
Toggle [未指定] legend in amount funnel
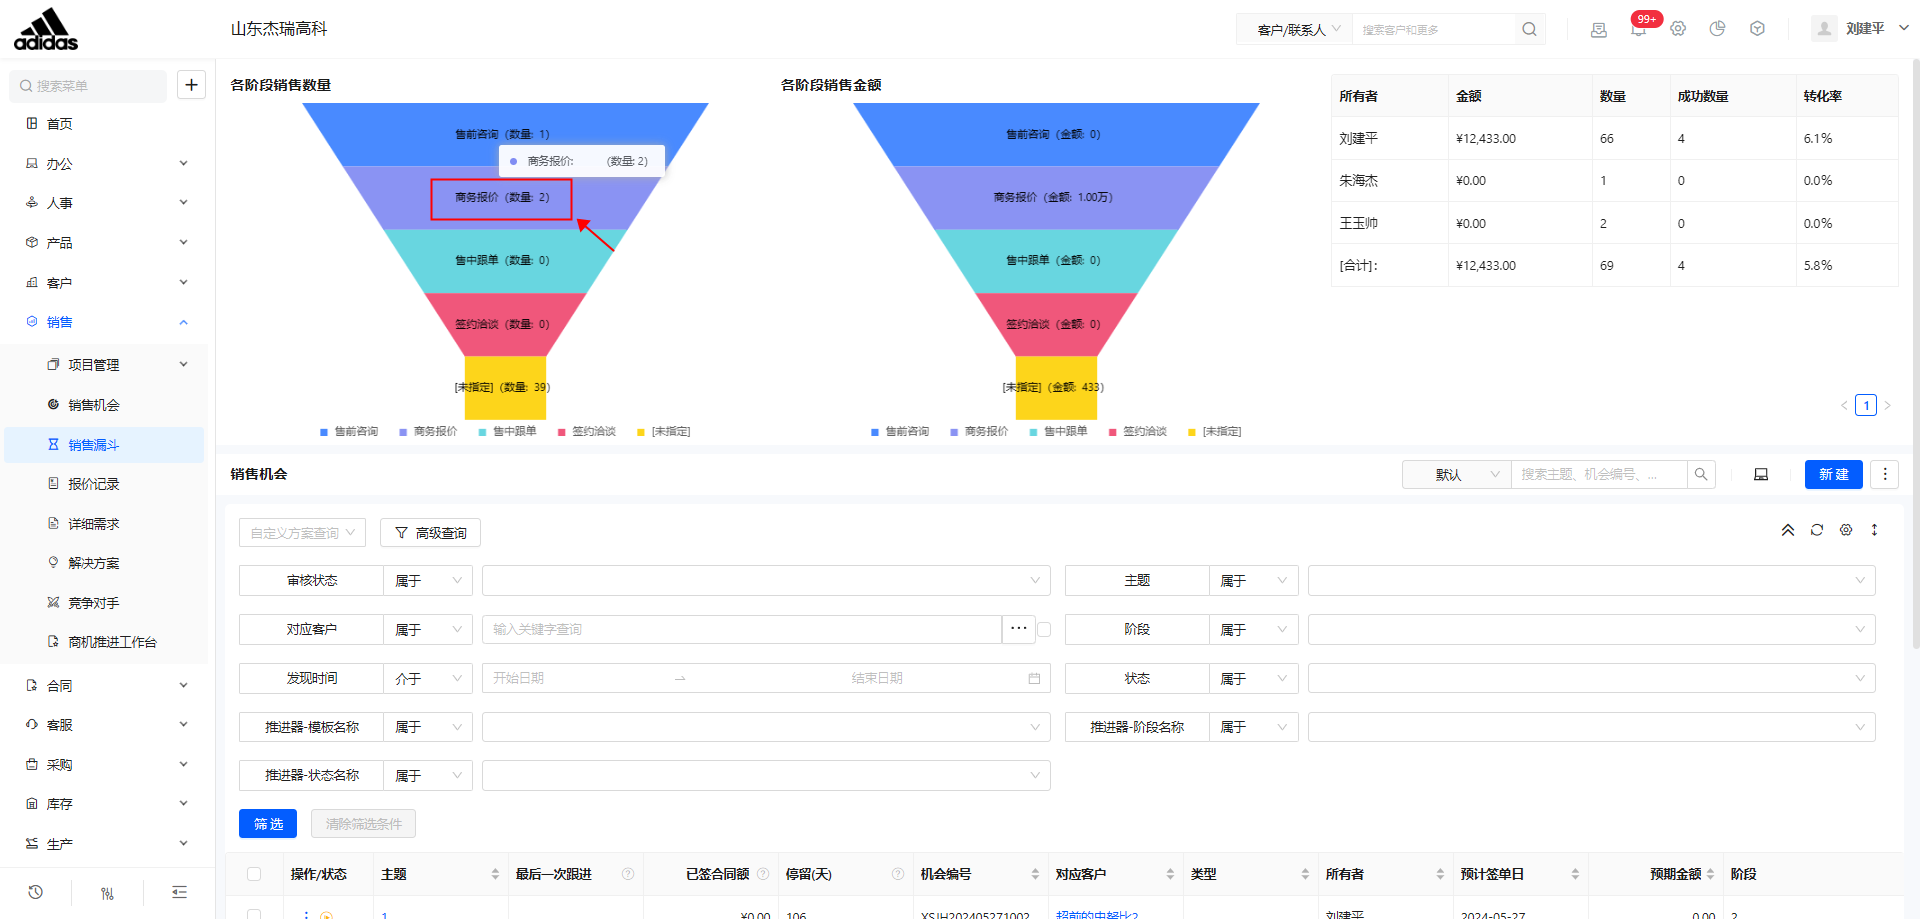[x=1214, y=432]
